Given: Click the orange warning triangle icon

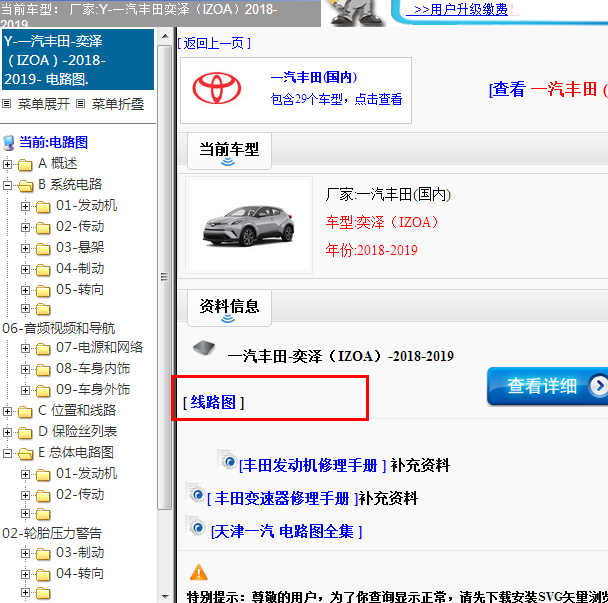Looking at the screenshot, I should point(199,572).
